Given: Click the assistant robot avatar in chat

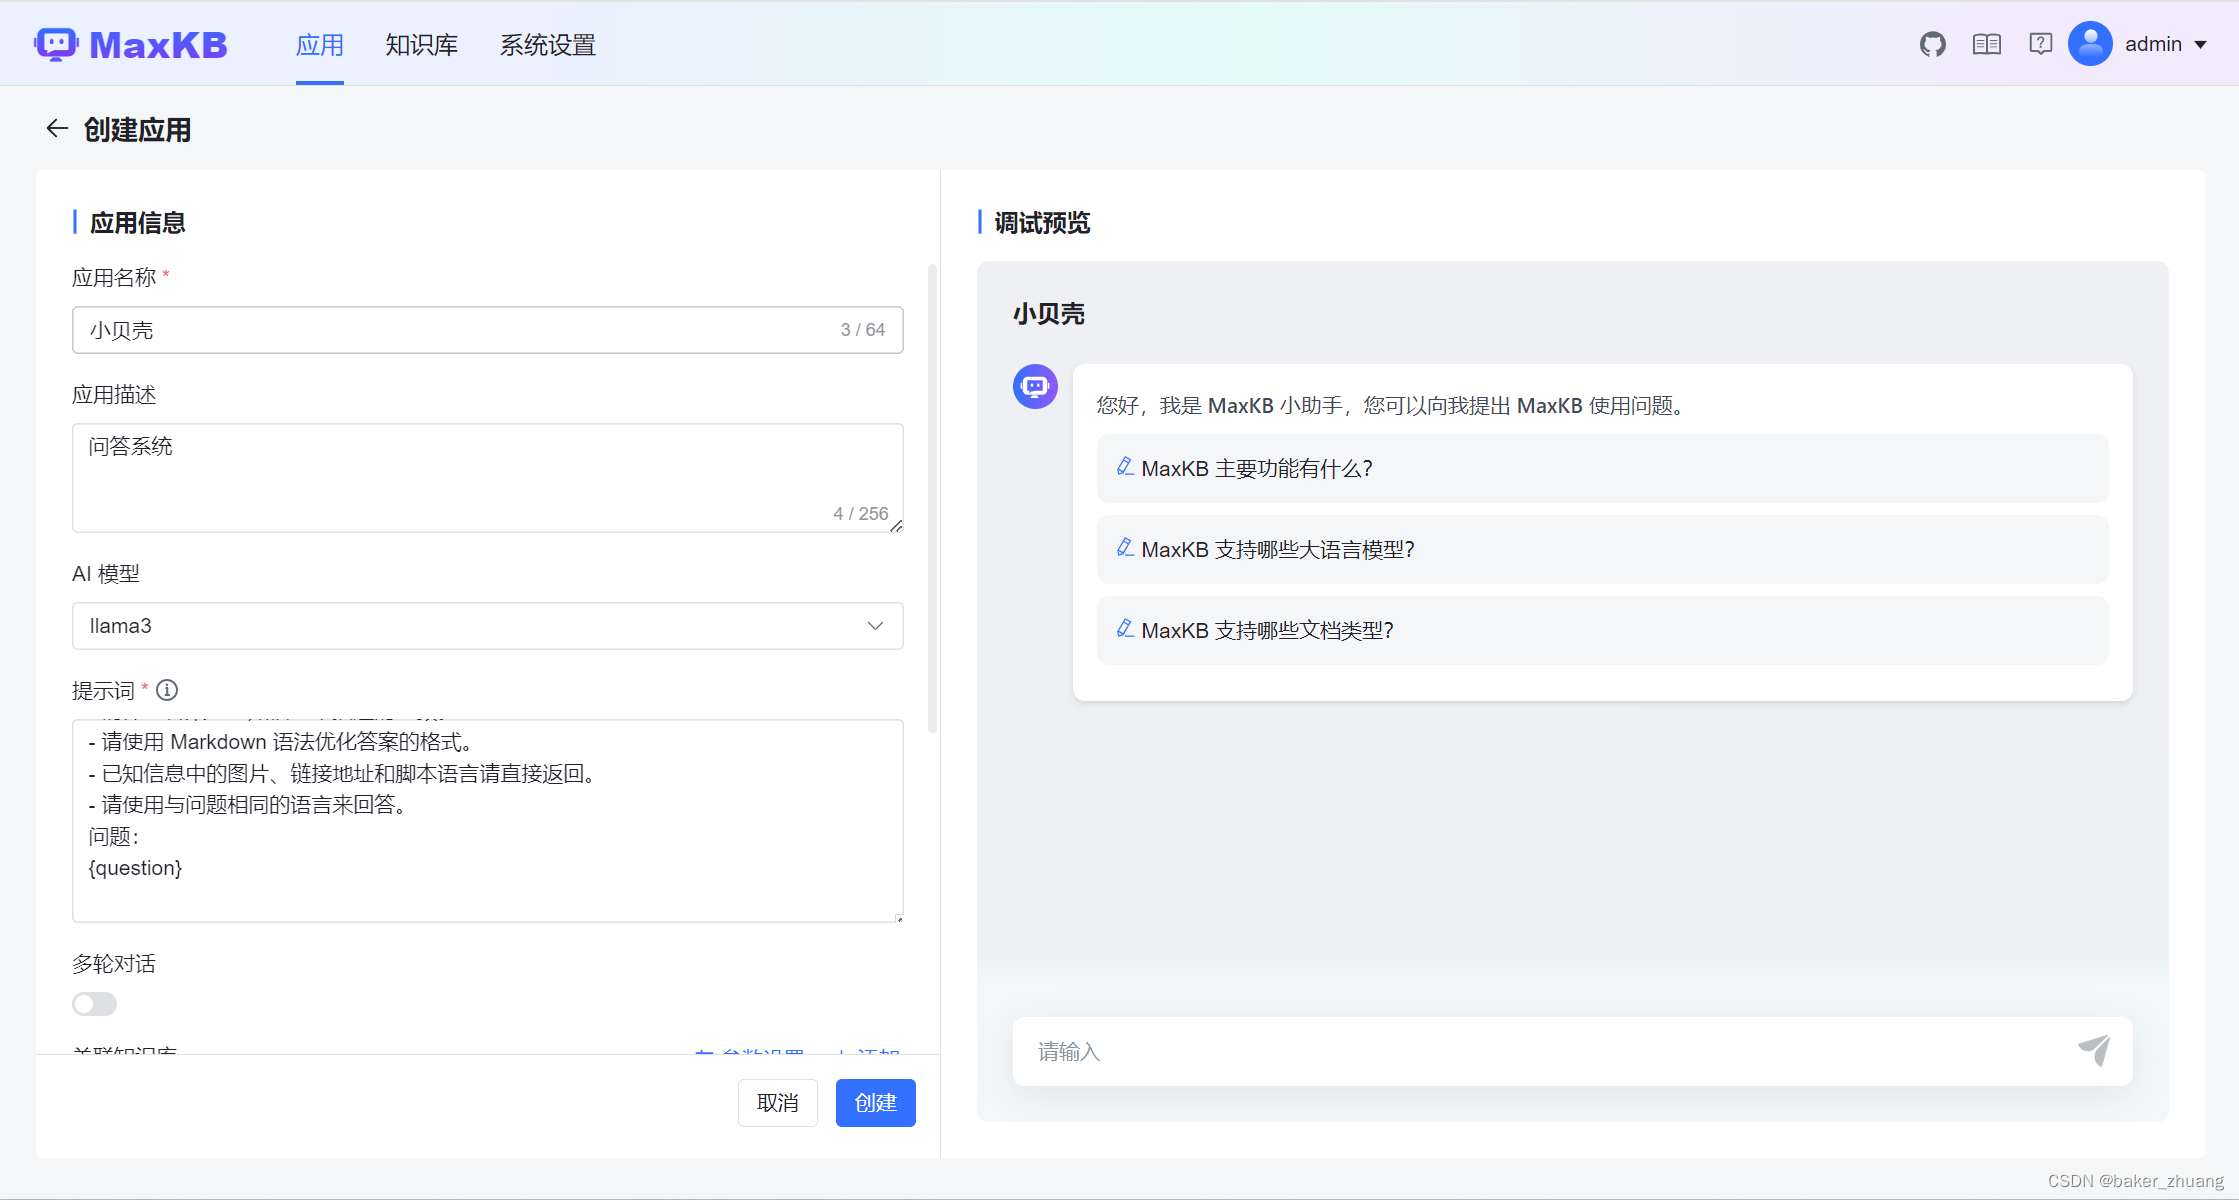Looking at the screenshot, I should 1035,386.
